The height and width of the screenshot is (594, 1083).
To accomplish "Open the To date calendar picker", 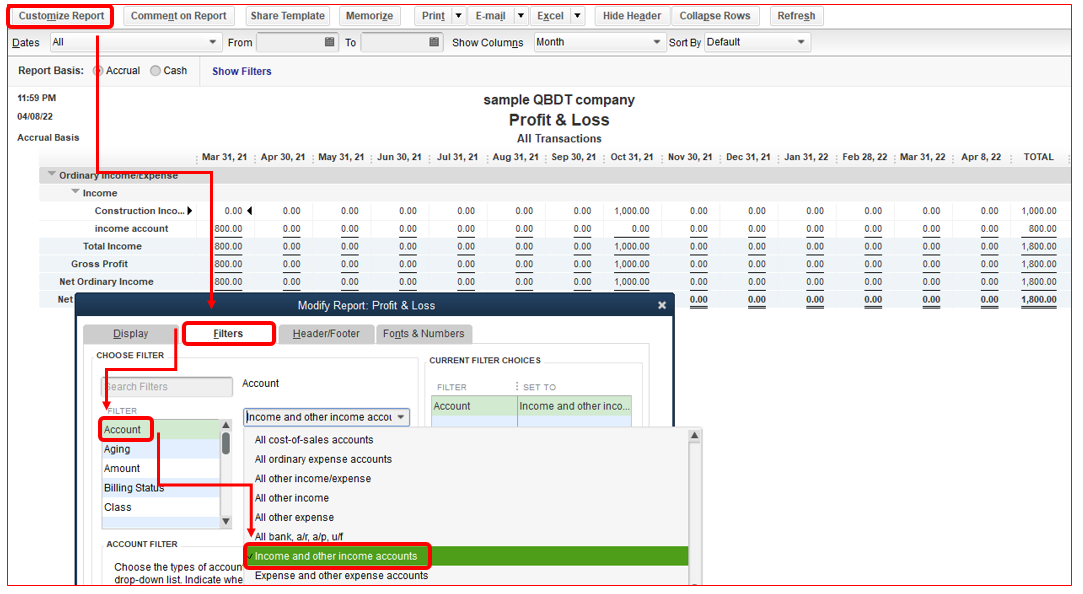I will coord(434,43).
